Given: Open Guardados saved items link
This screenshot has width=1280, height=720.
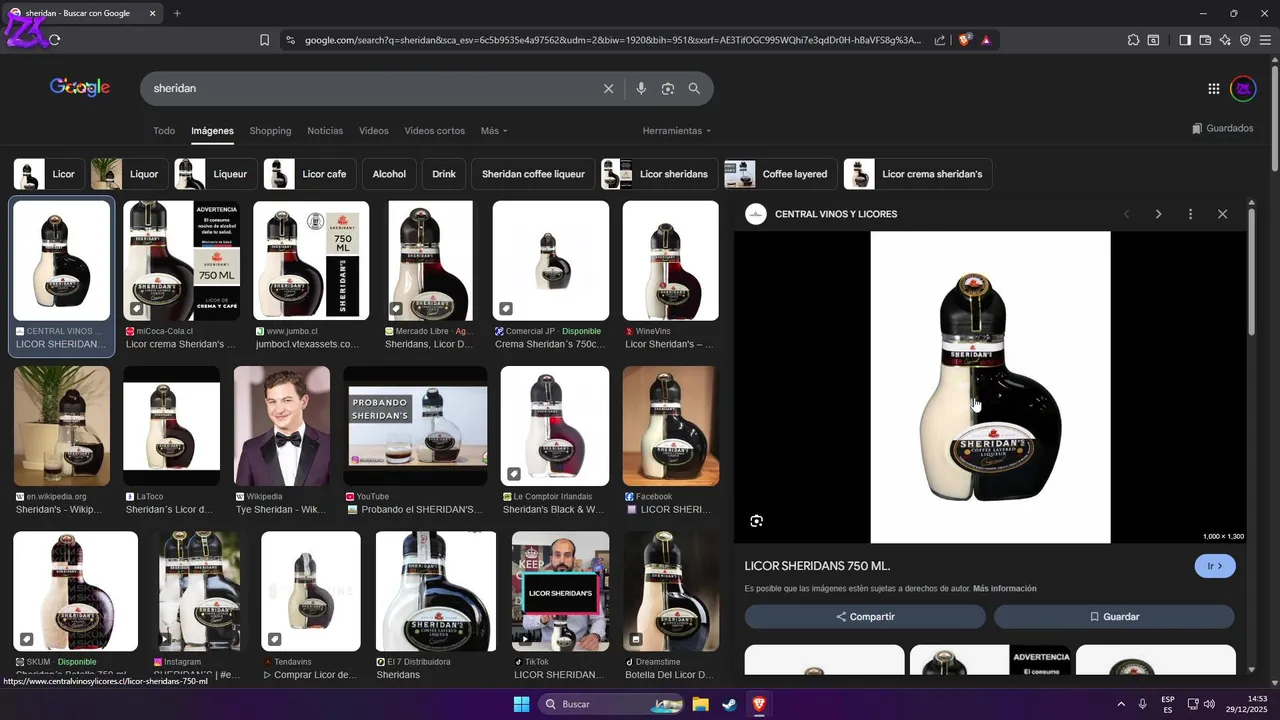Looking at the screenshot, I should click(x=1223, y=128).
